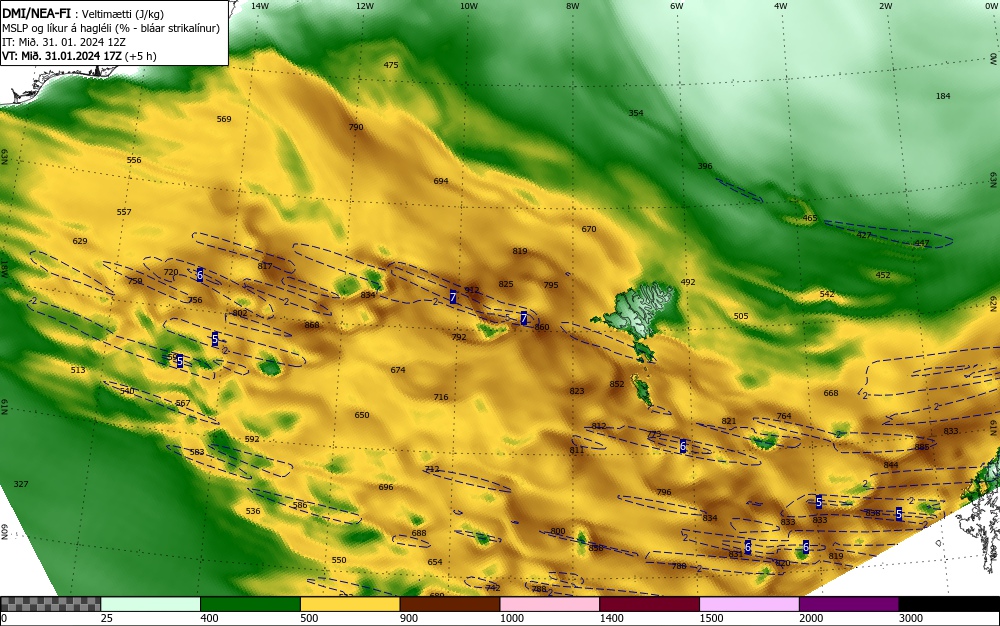Click the map value '354'
The height and width of the screenshot is (626, 1000).
pyautogui.click(x=636, y=113)
